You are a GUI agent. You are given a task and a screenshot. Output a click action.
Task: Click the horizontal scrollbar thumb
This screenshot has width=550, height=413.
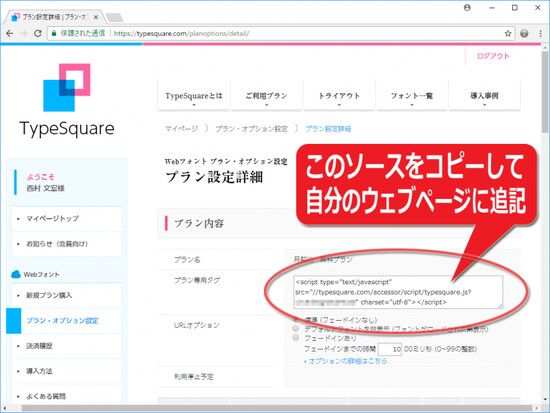[x=277, y=408]
